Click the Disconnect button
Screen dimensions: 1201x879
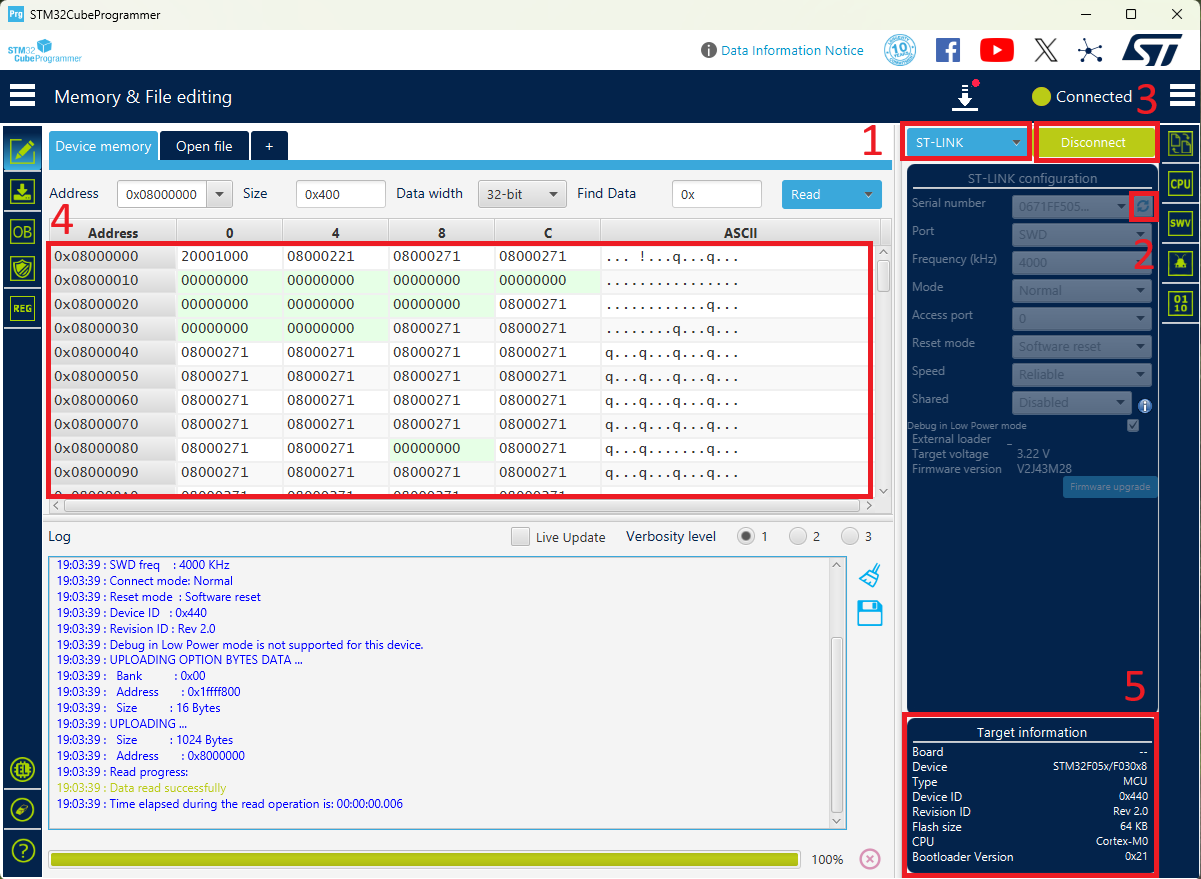point(1093,143)
